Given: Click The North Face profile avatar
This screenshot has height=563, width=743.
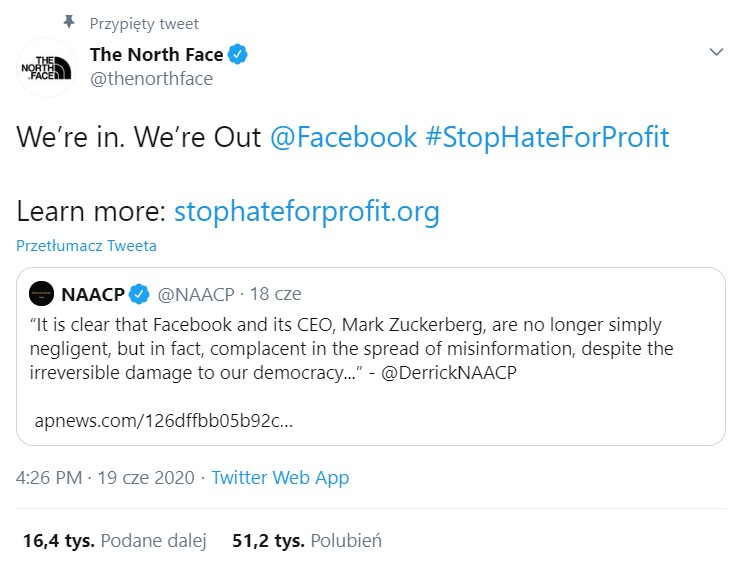Looking at the screenshot, I should tap(46, 67).
